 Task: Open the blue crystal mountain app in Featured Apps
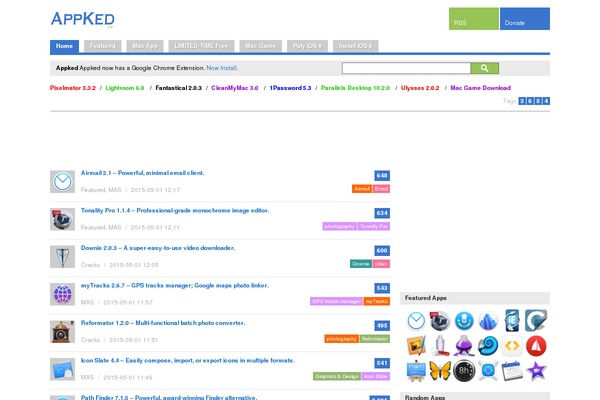(488, 321)
